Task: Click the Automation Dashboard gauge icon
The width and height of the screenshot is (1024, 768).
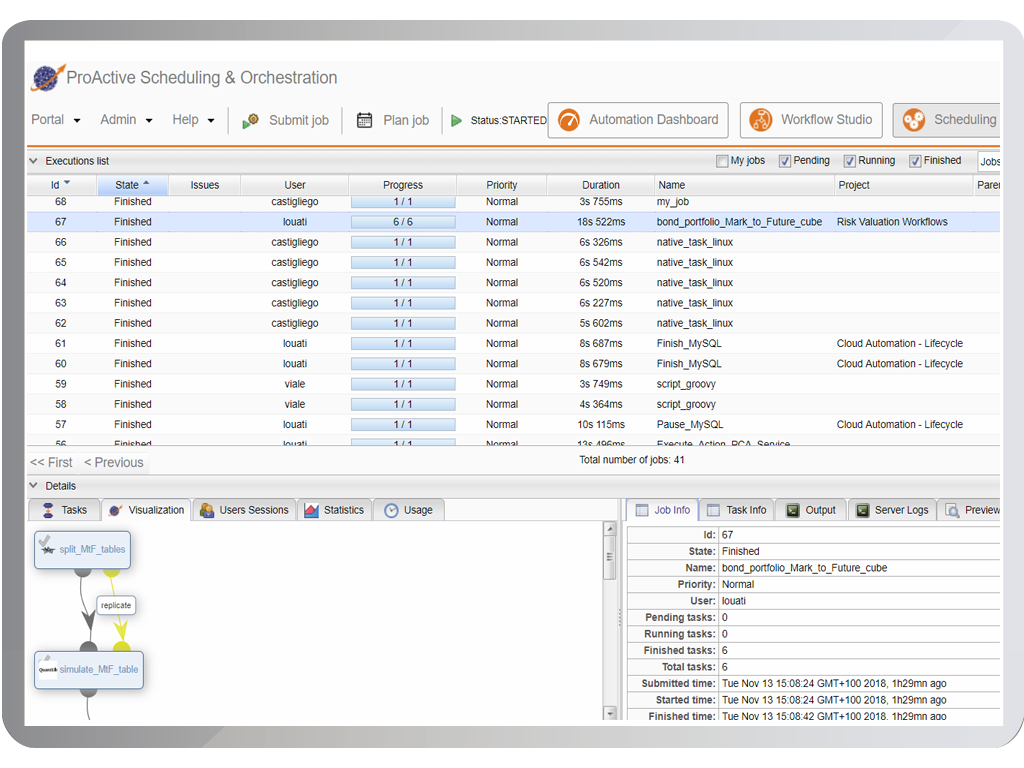Action: coord(569,120)
